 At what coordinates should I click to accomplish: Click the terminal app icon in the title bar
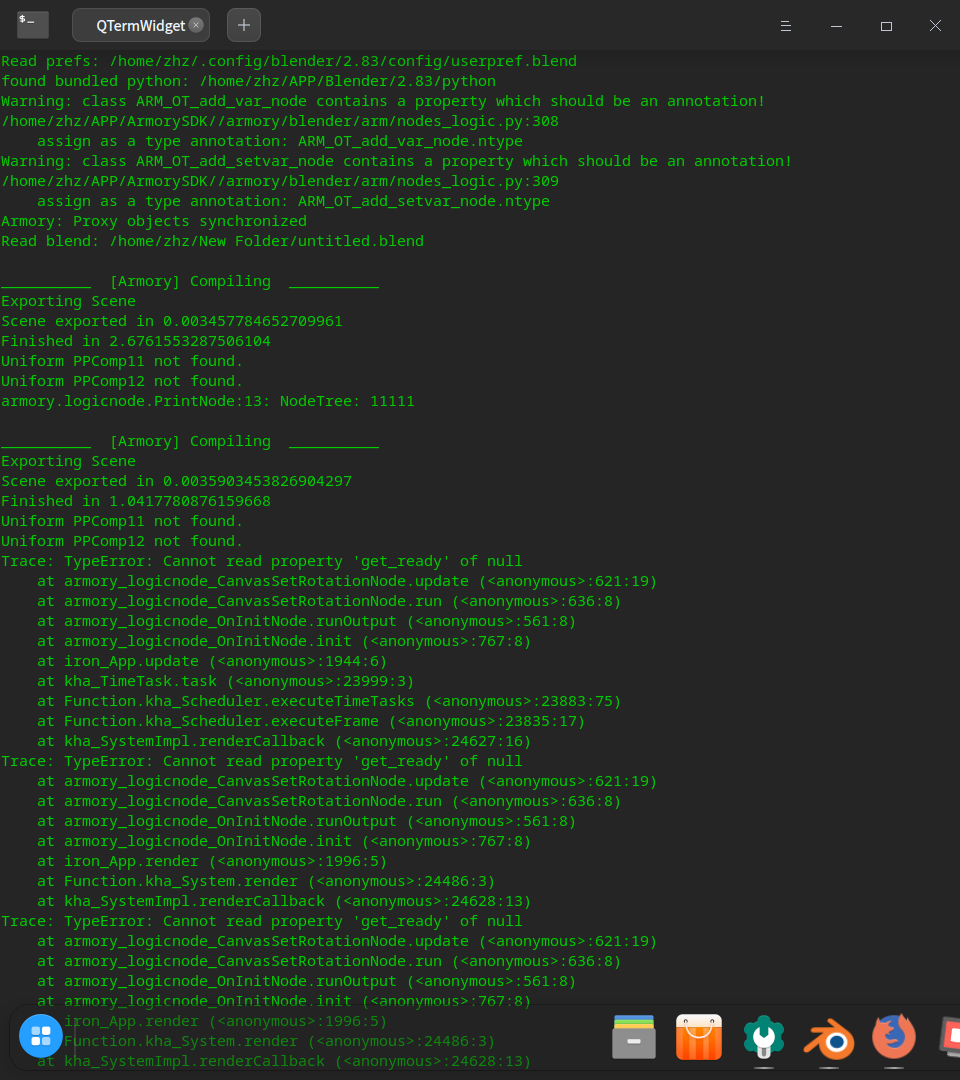[x=32, y=25]
